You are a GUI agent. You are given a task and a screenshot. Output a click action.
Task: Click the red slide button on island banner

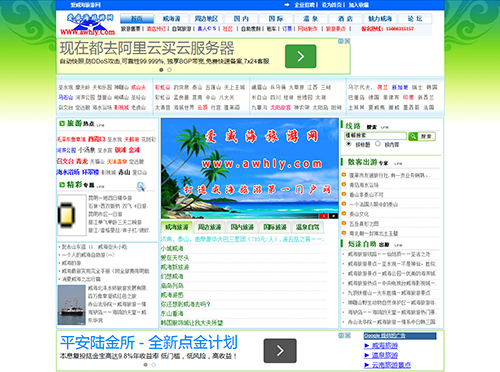[323, 216]
